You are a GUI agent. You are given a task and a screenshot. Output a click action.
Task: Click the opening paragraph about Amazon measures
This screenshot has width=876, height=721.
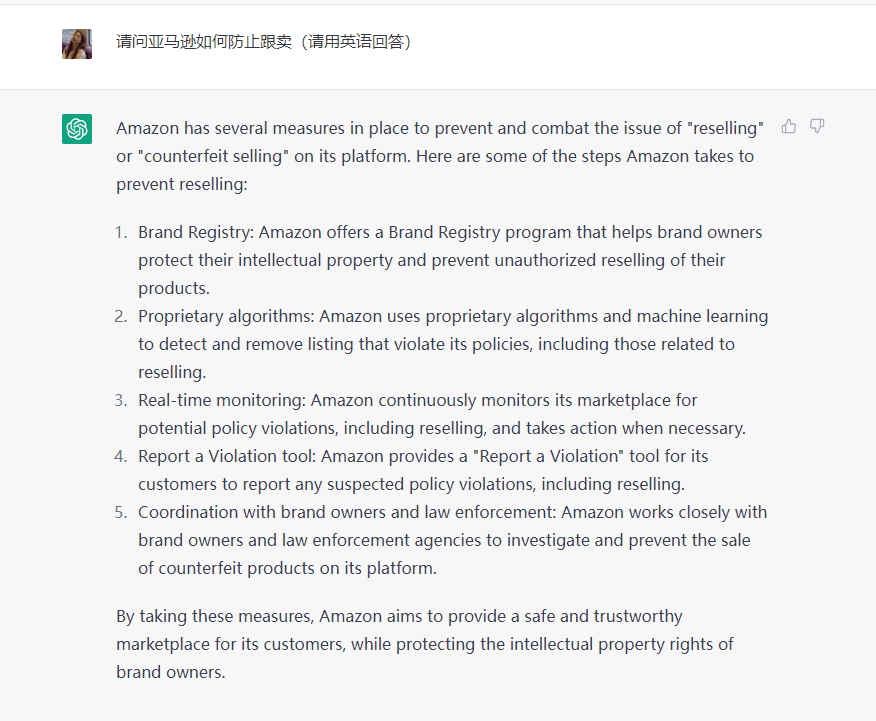click(x=440, y=156)
